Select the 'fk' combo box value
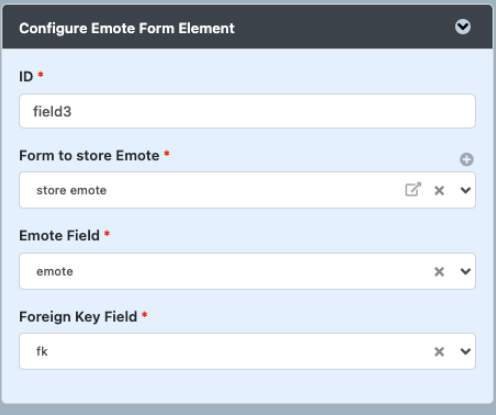Screen dimensions: 496x415 pyautogui.click(x=42, y=351)
